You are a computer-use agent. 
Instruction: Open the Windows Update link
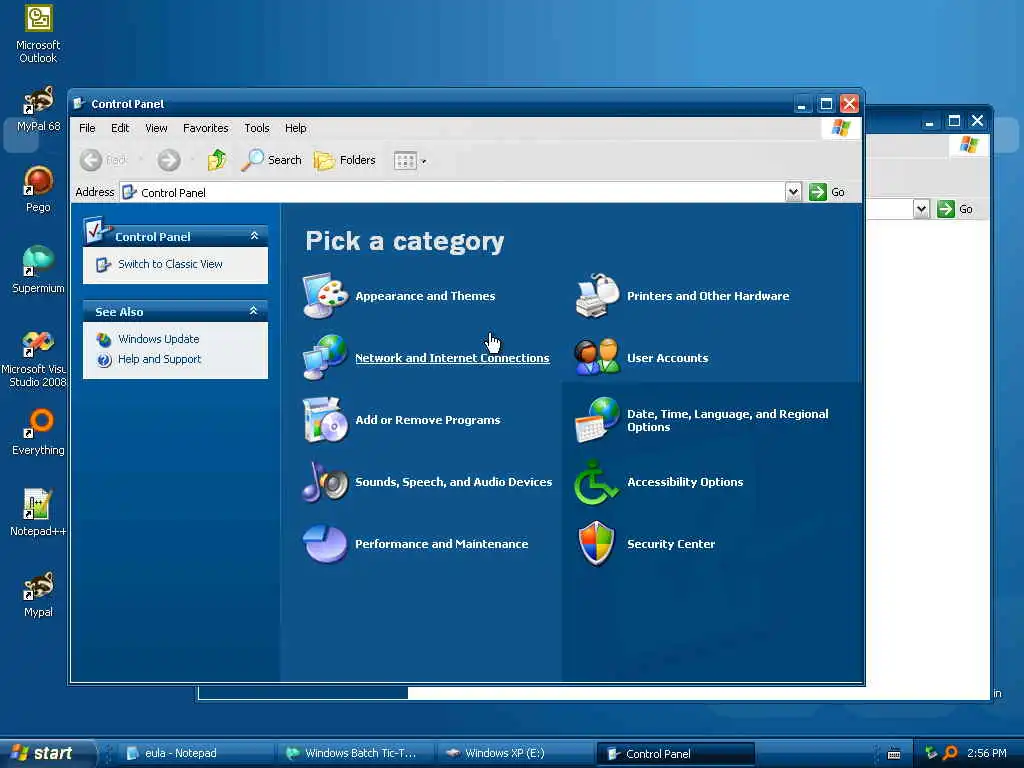158,339
